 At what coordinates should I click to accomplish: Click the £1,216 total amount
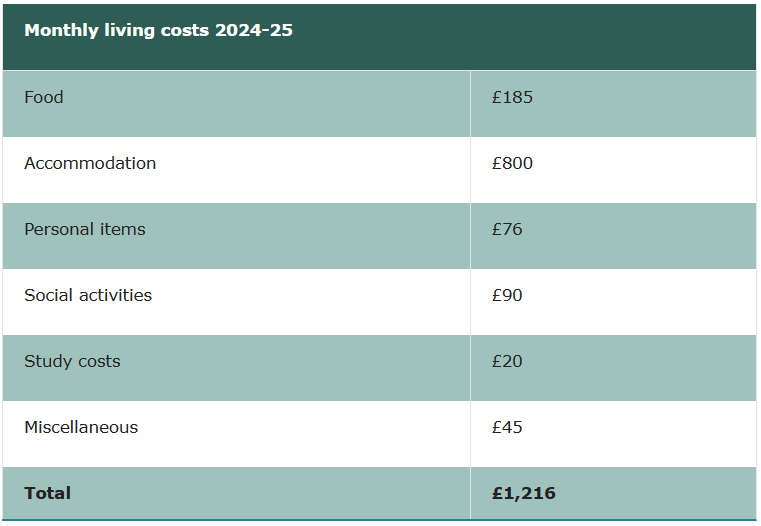[x=524, y=493]
